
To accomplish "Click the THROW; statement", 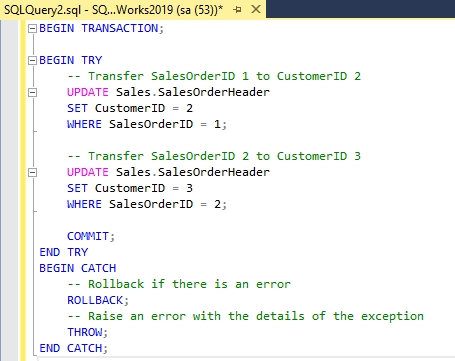I will [x=88, y=332].
